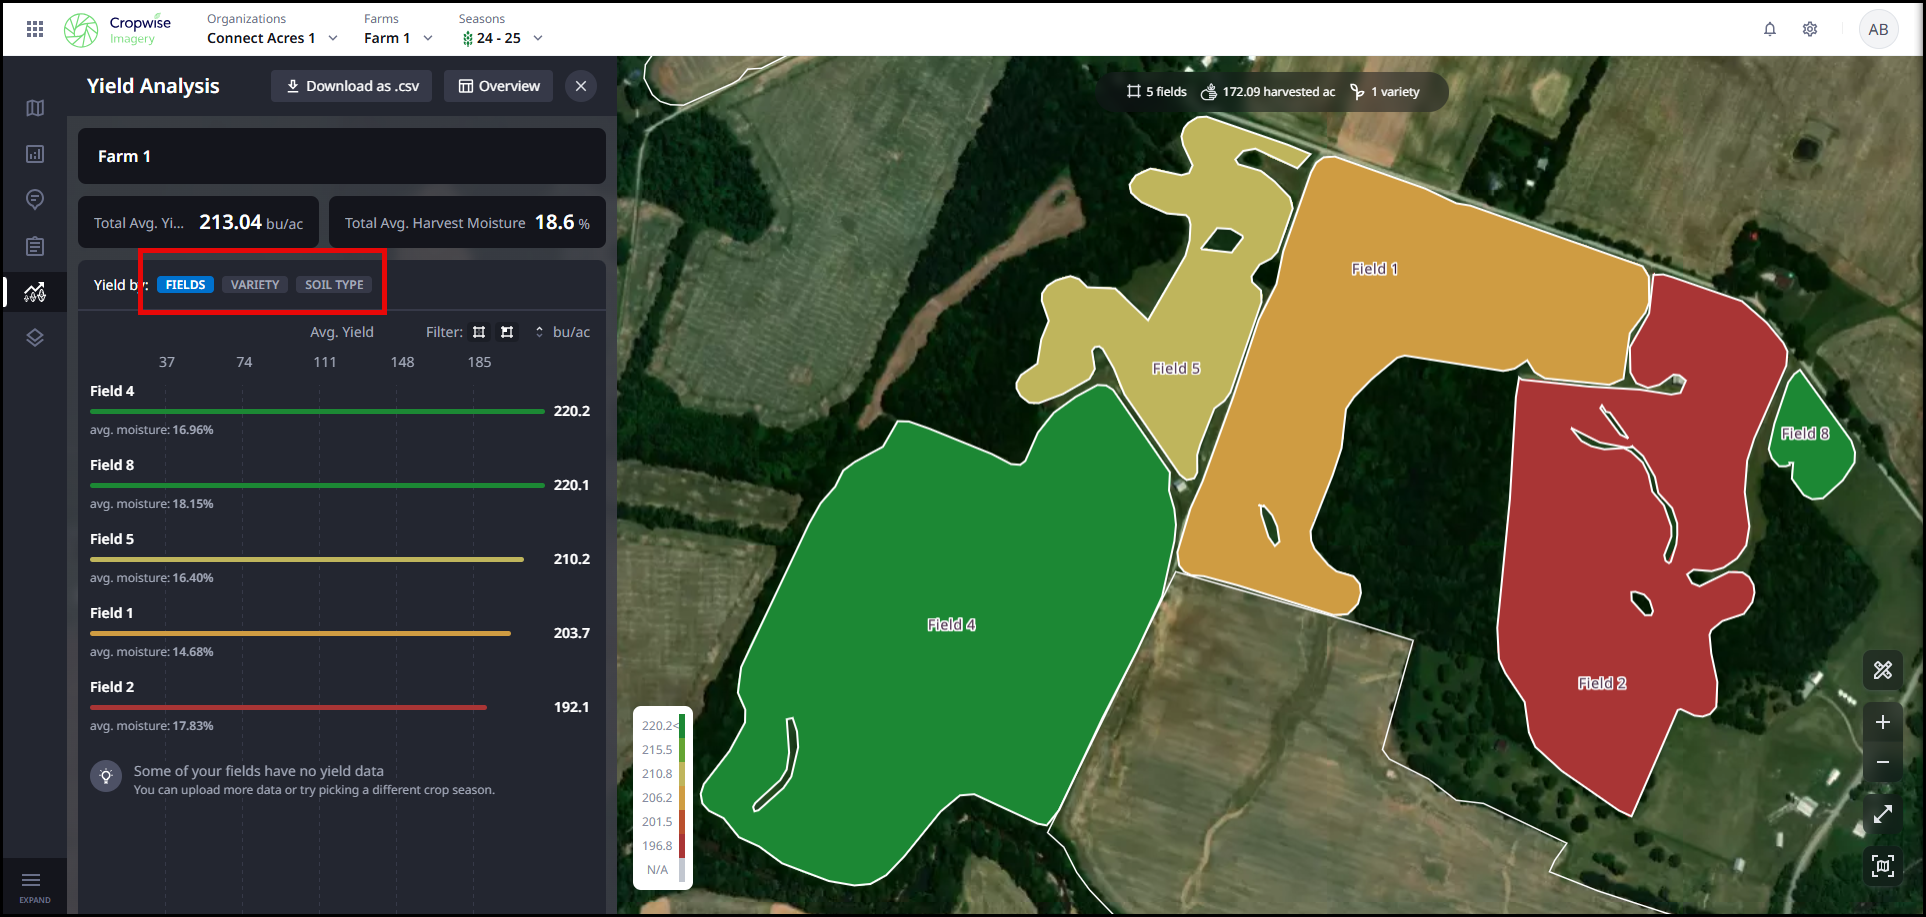1926x917 pixels.
Task: Open the map view in sidebar
Action: click(x=35, y=108)
